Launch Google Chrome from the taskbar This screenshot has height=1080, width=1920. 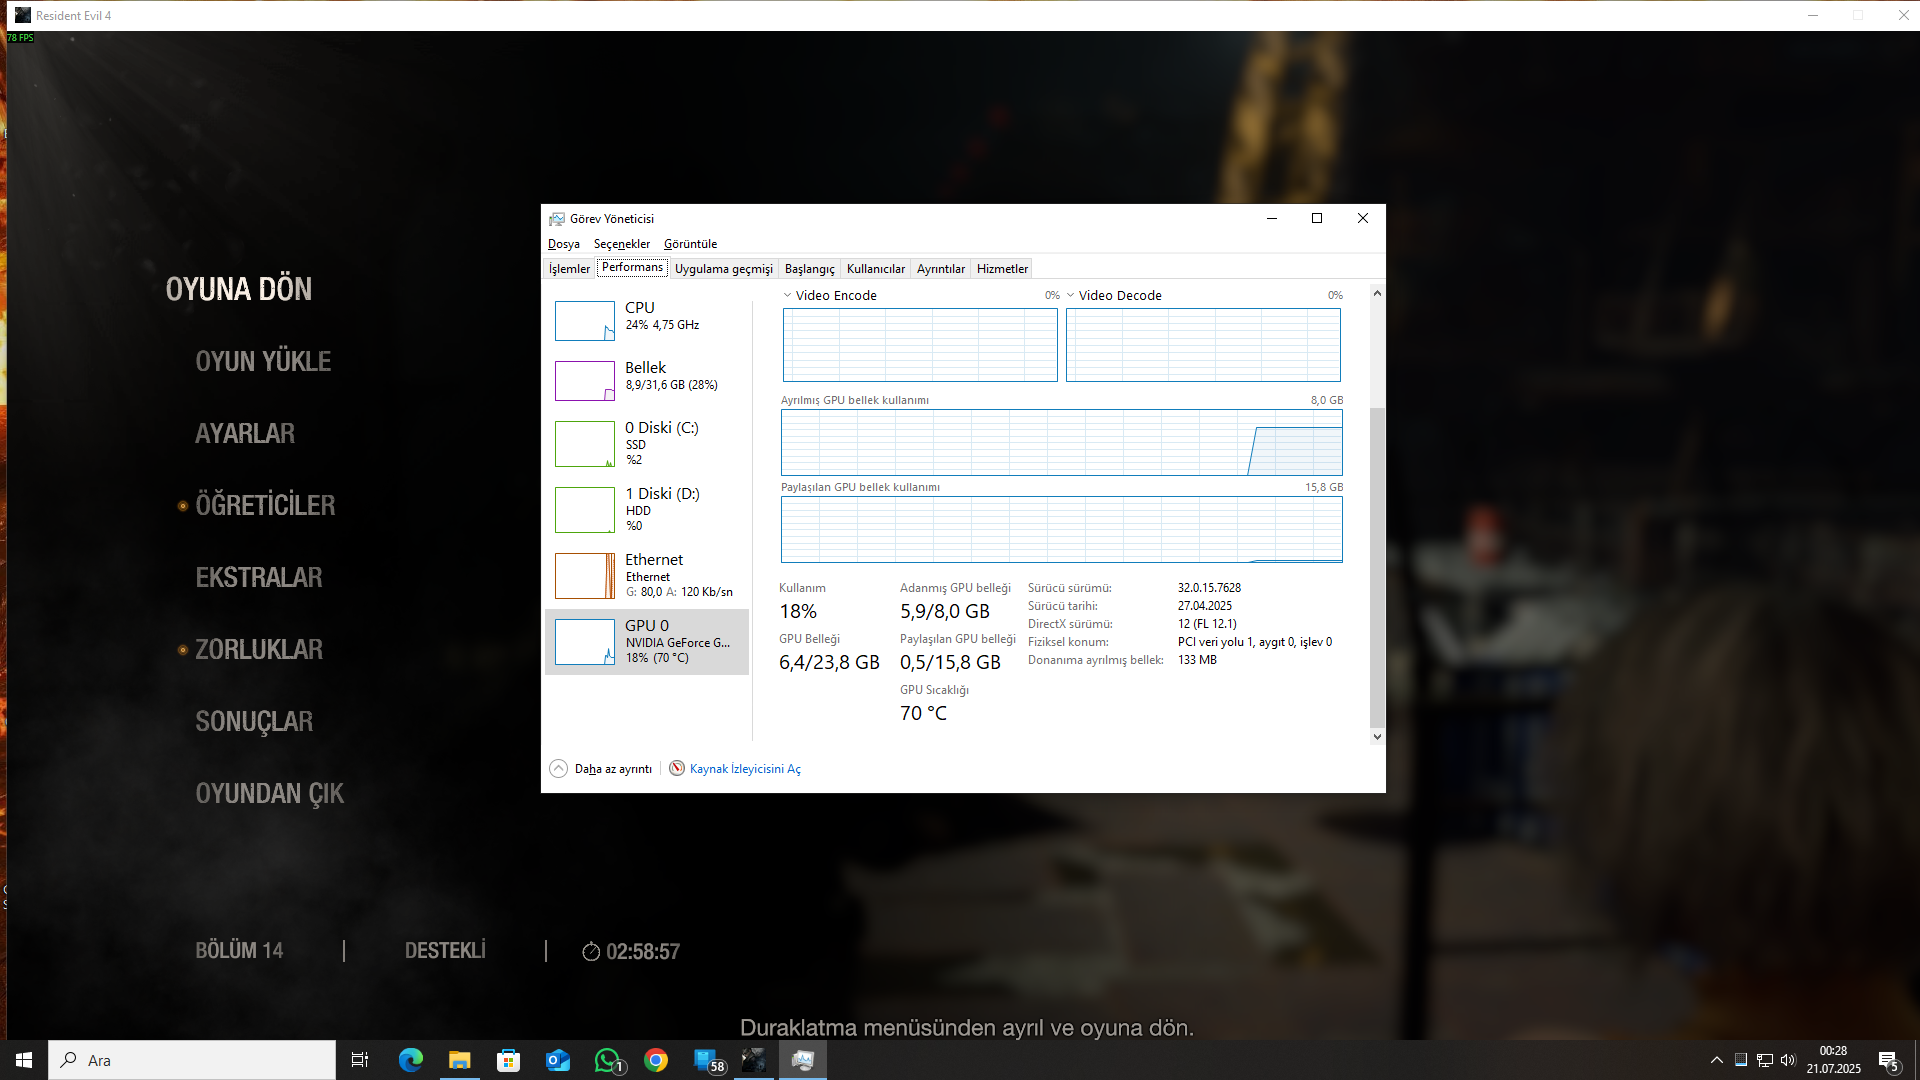pyautogui.click(x=656, y=1060)
